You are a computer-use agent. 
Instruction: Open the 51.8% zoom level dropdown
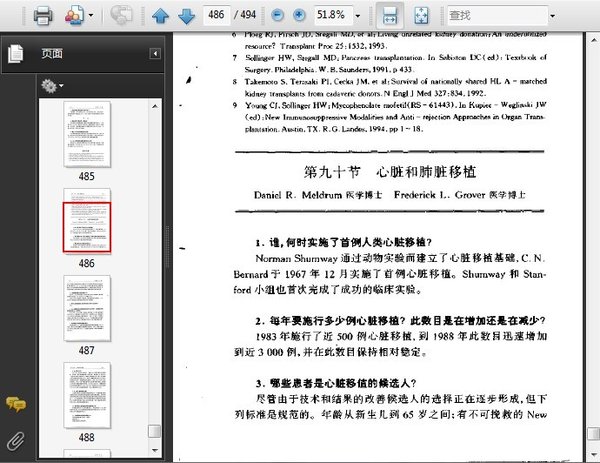355,16
